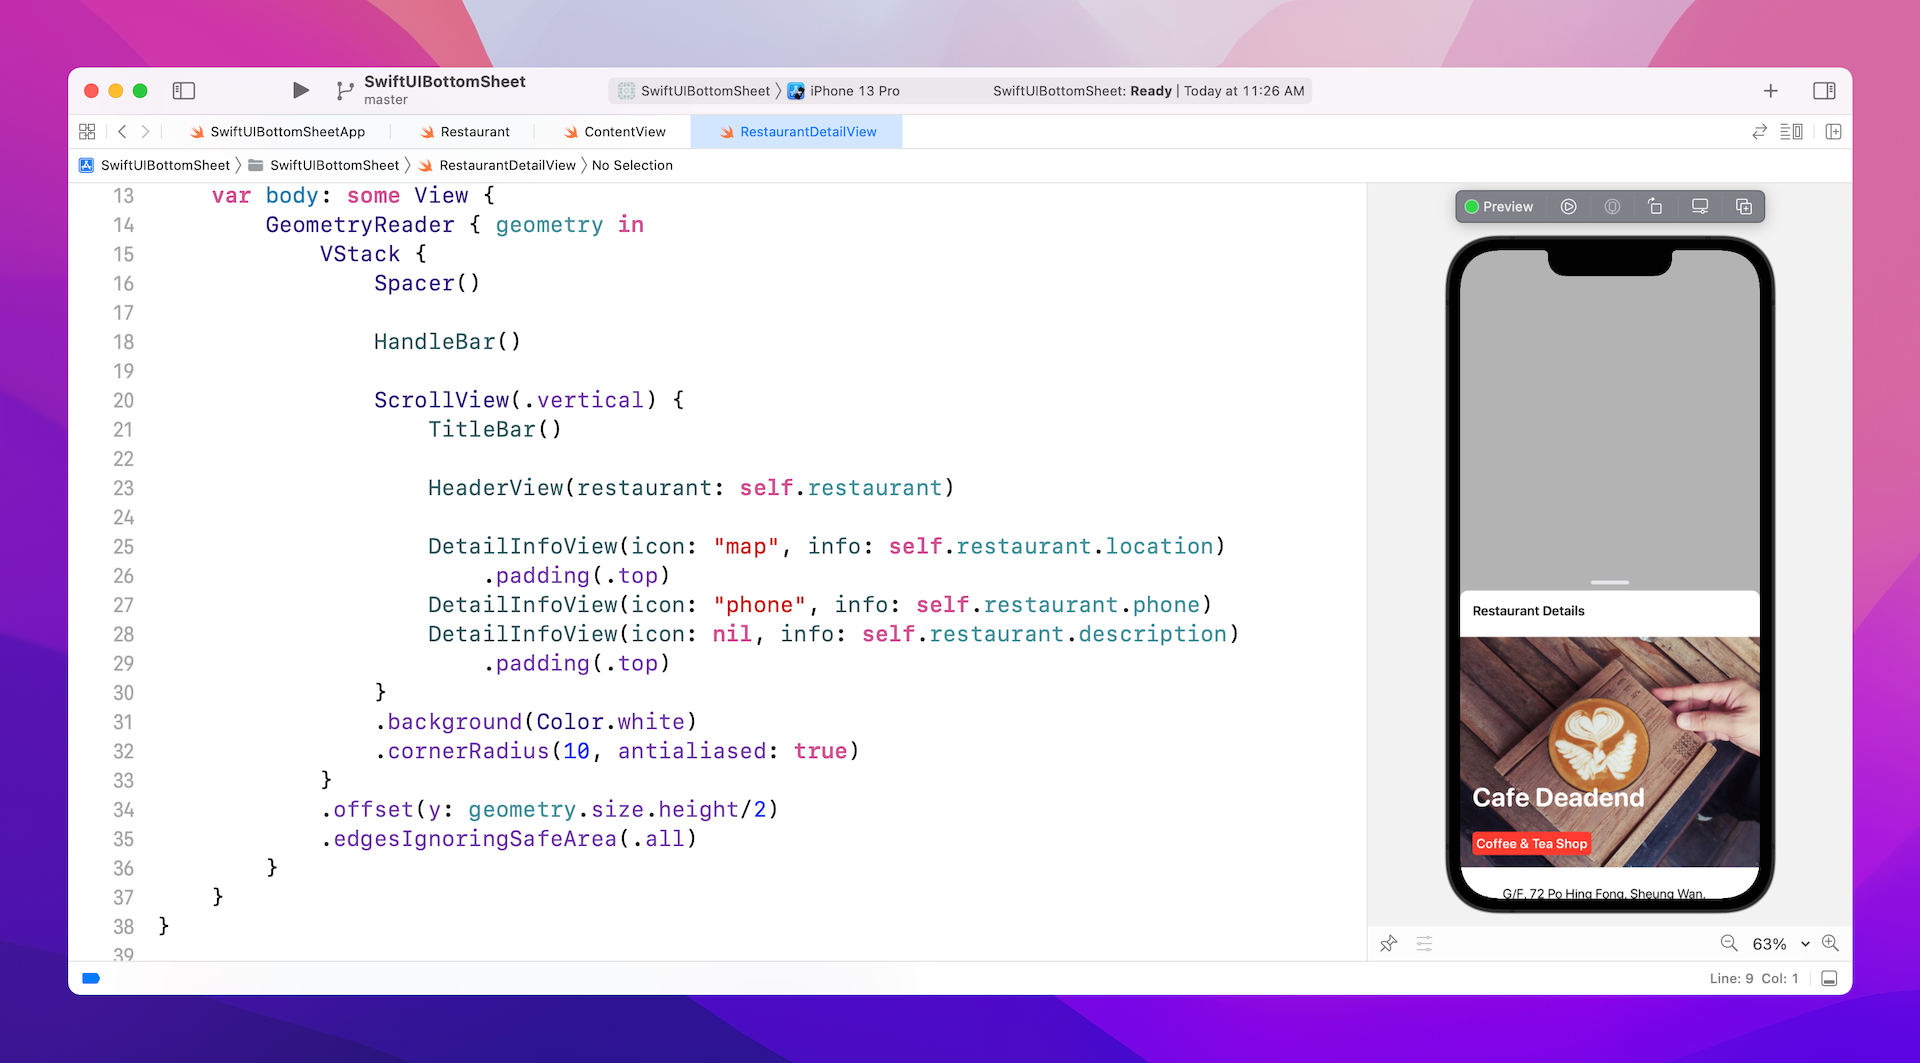Run the app with the play button
This screenshot has width=1920, height=1063.
coord(300,91)
